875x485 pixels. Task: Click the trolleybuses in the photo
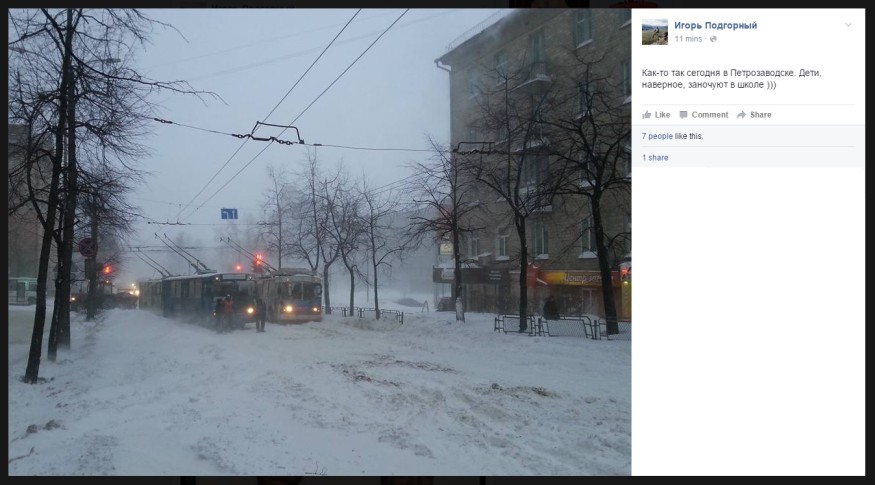tap(230, 296)
